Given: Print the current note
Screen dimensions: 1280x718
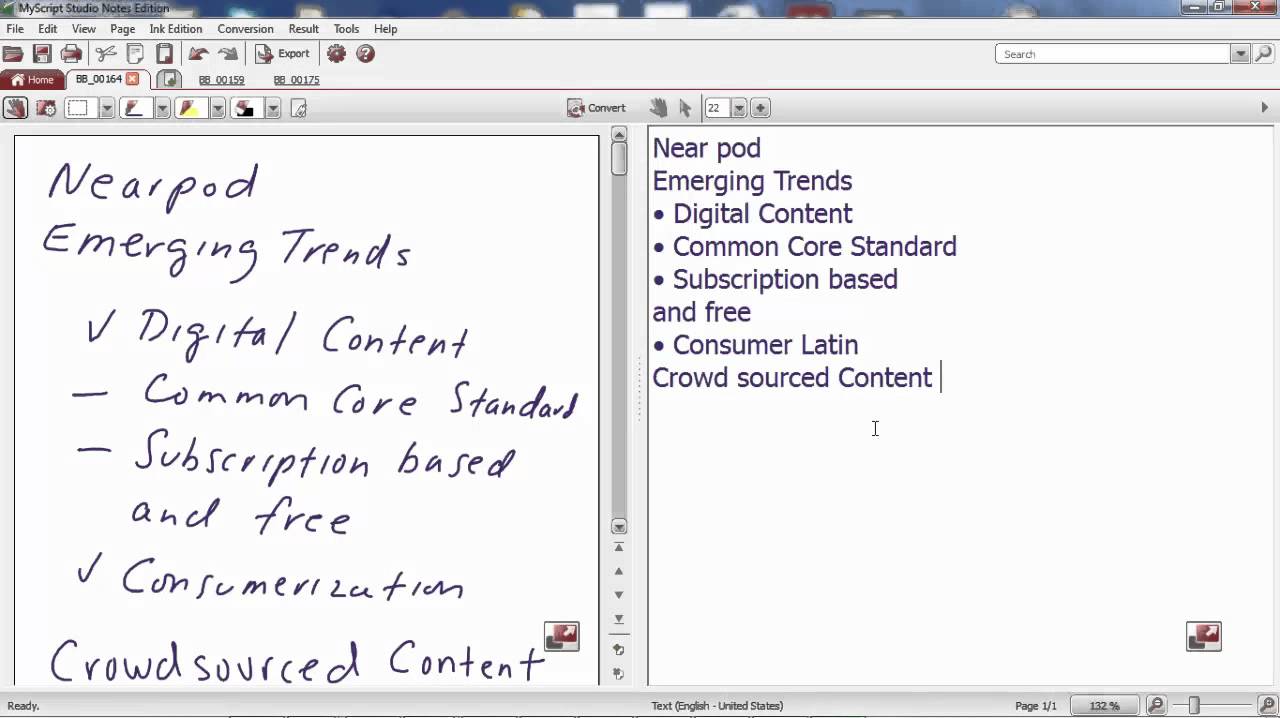Looking at the screenshot, I should coord(71,54).
